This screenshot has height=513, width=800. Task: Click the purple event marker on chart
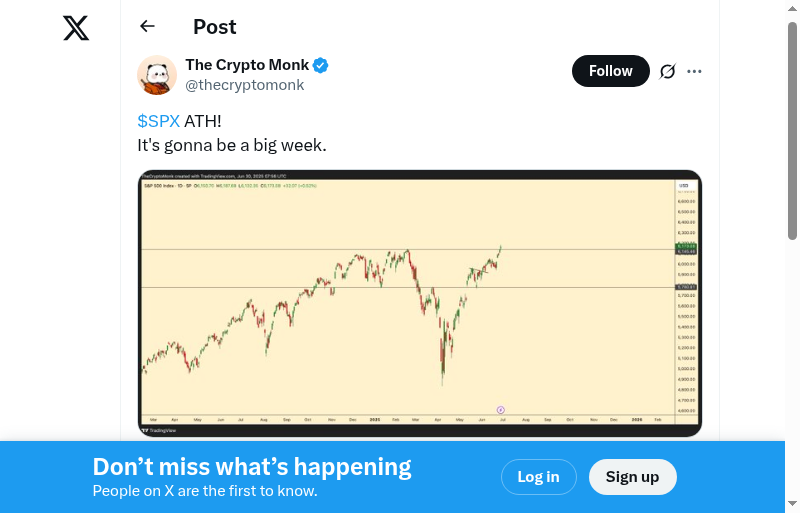pyautogui.click(x=500, y=409)
